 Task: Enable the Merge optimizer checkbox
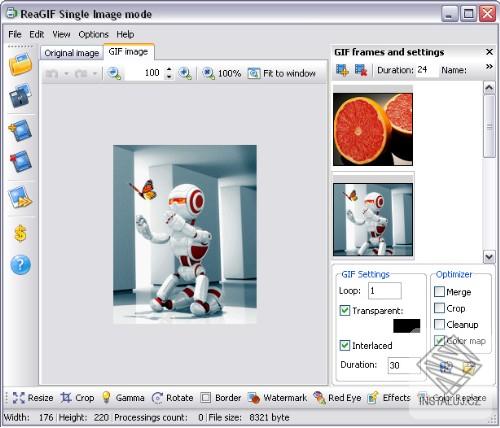439,292
